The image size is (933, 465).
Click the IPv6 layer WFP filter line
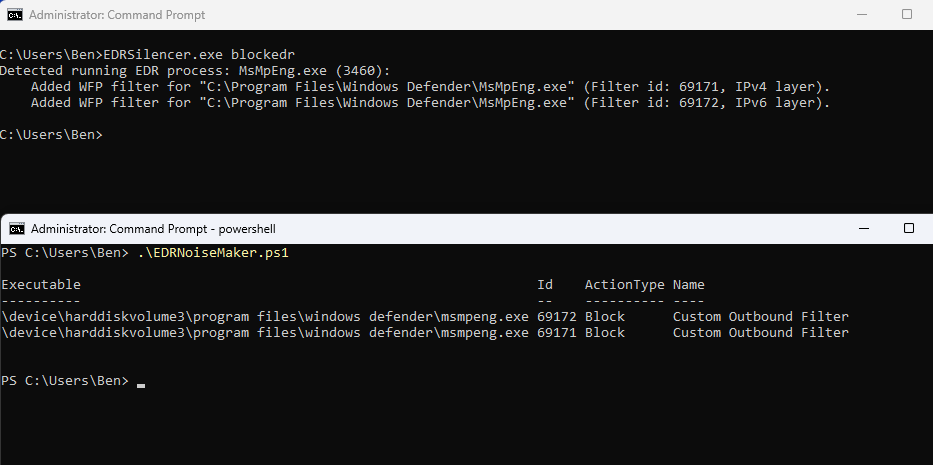430,103
